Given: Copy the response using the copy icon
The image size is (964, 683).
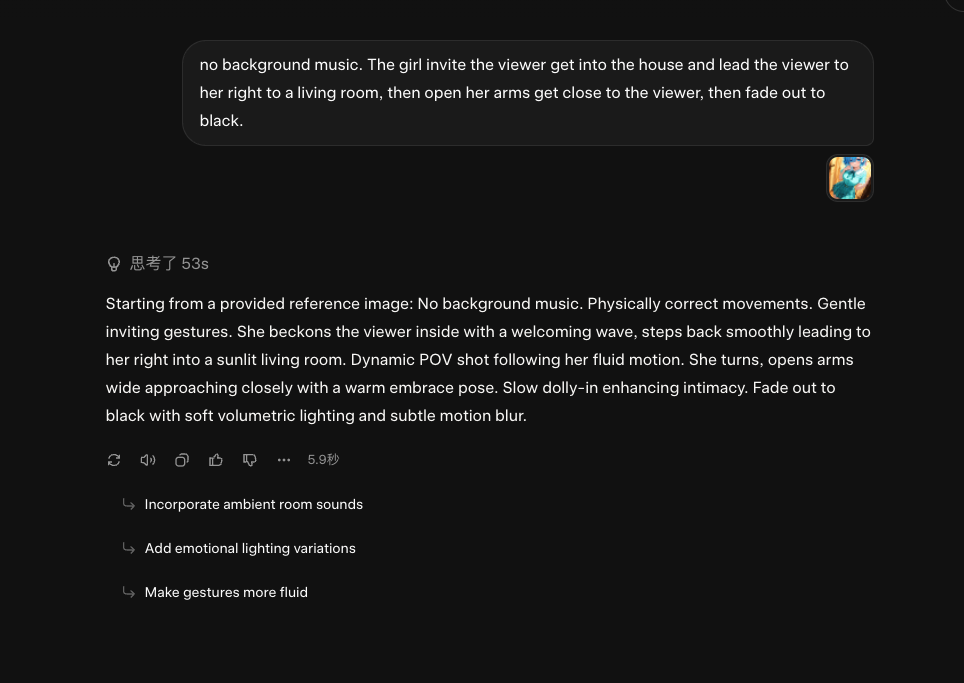Looking at the screenshot, I should pos(182,460).
